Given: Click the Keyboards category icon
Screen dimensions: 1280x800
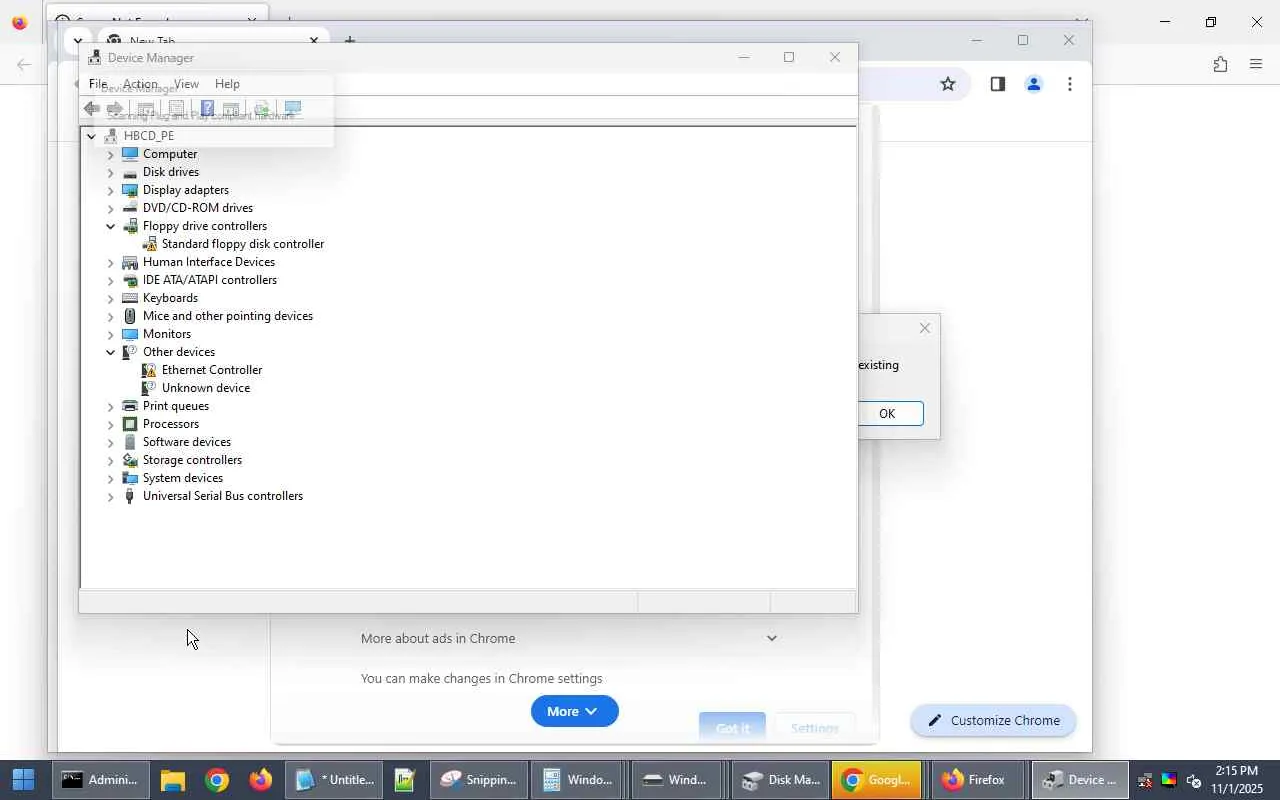Looking at the screenshot, I should pos(130,298).
